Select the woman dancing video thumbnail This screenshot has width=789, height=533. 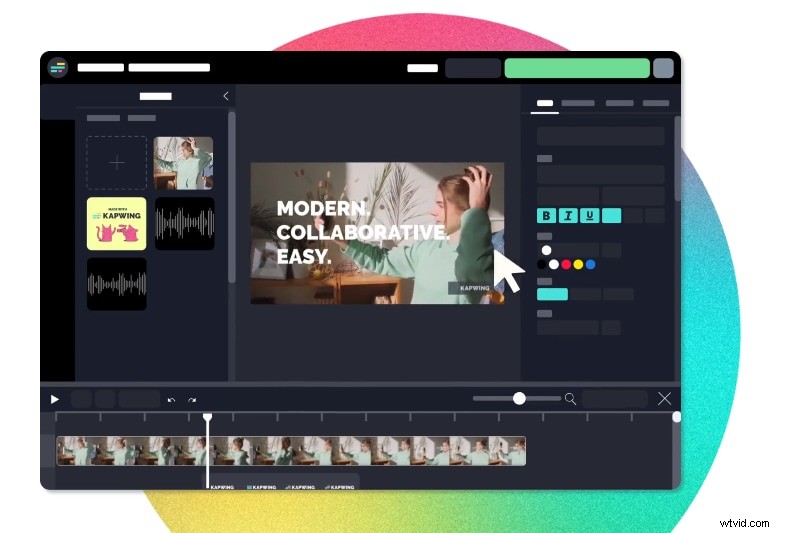183,163
